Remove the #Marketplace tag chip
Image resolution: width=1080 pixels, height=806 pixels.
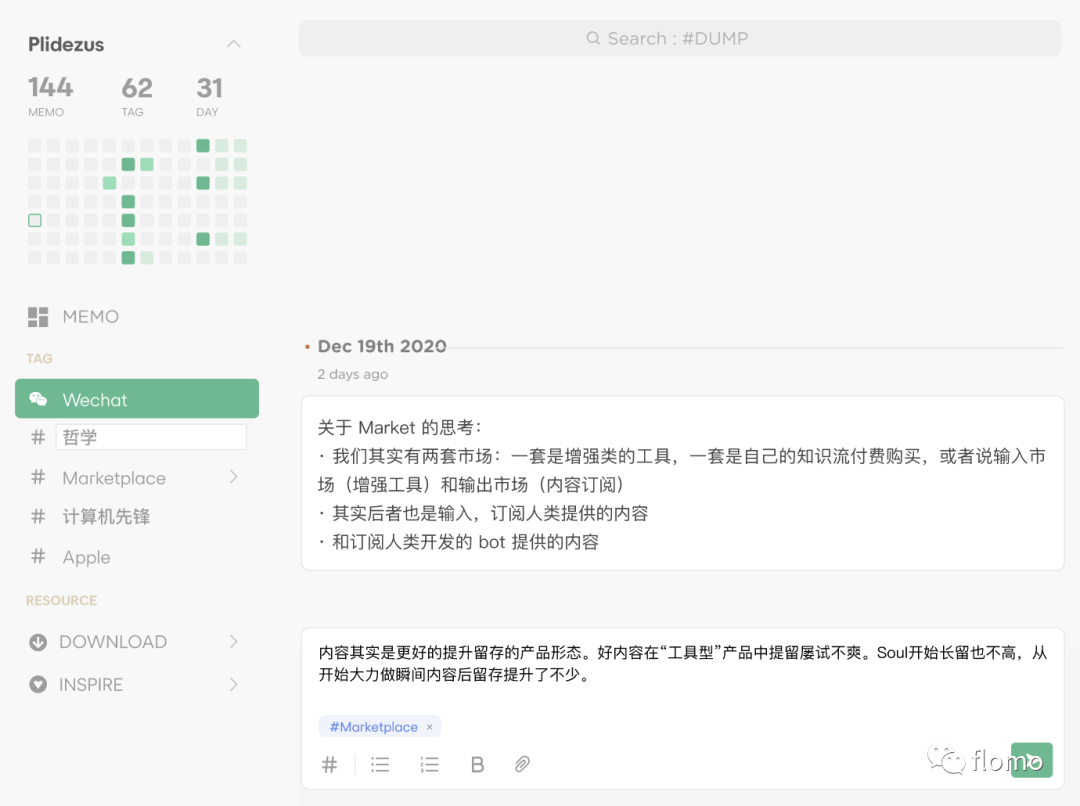(x=429, y=727)
